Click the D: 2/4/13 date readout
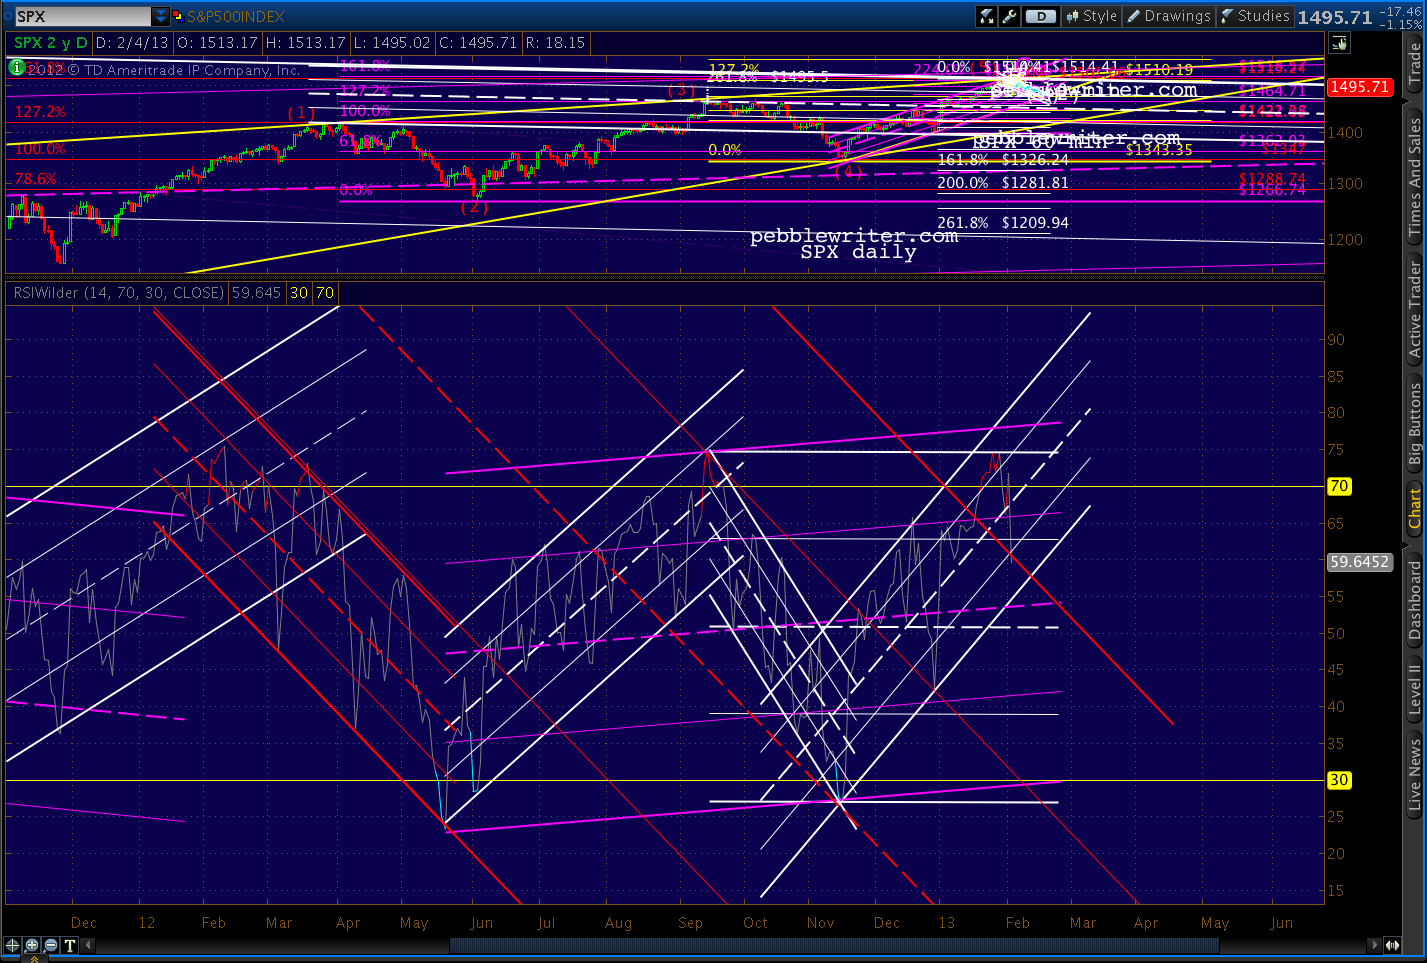The height and width of the screenshot is (963, 1427). [x=133, y=43]
